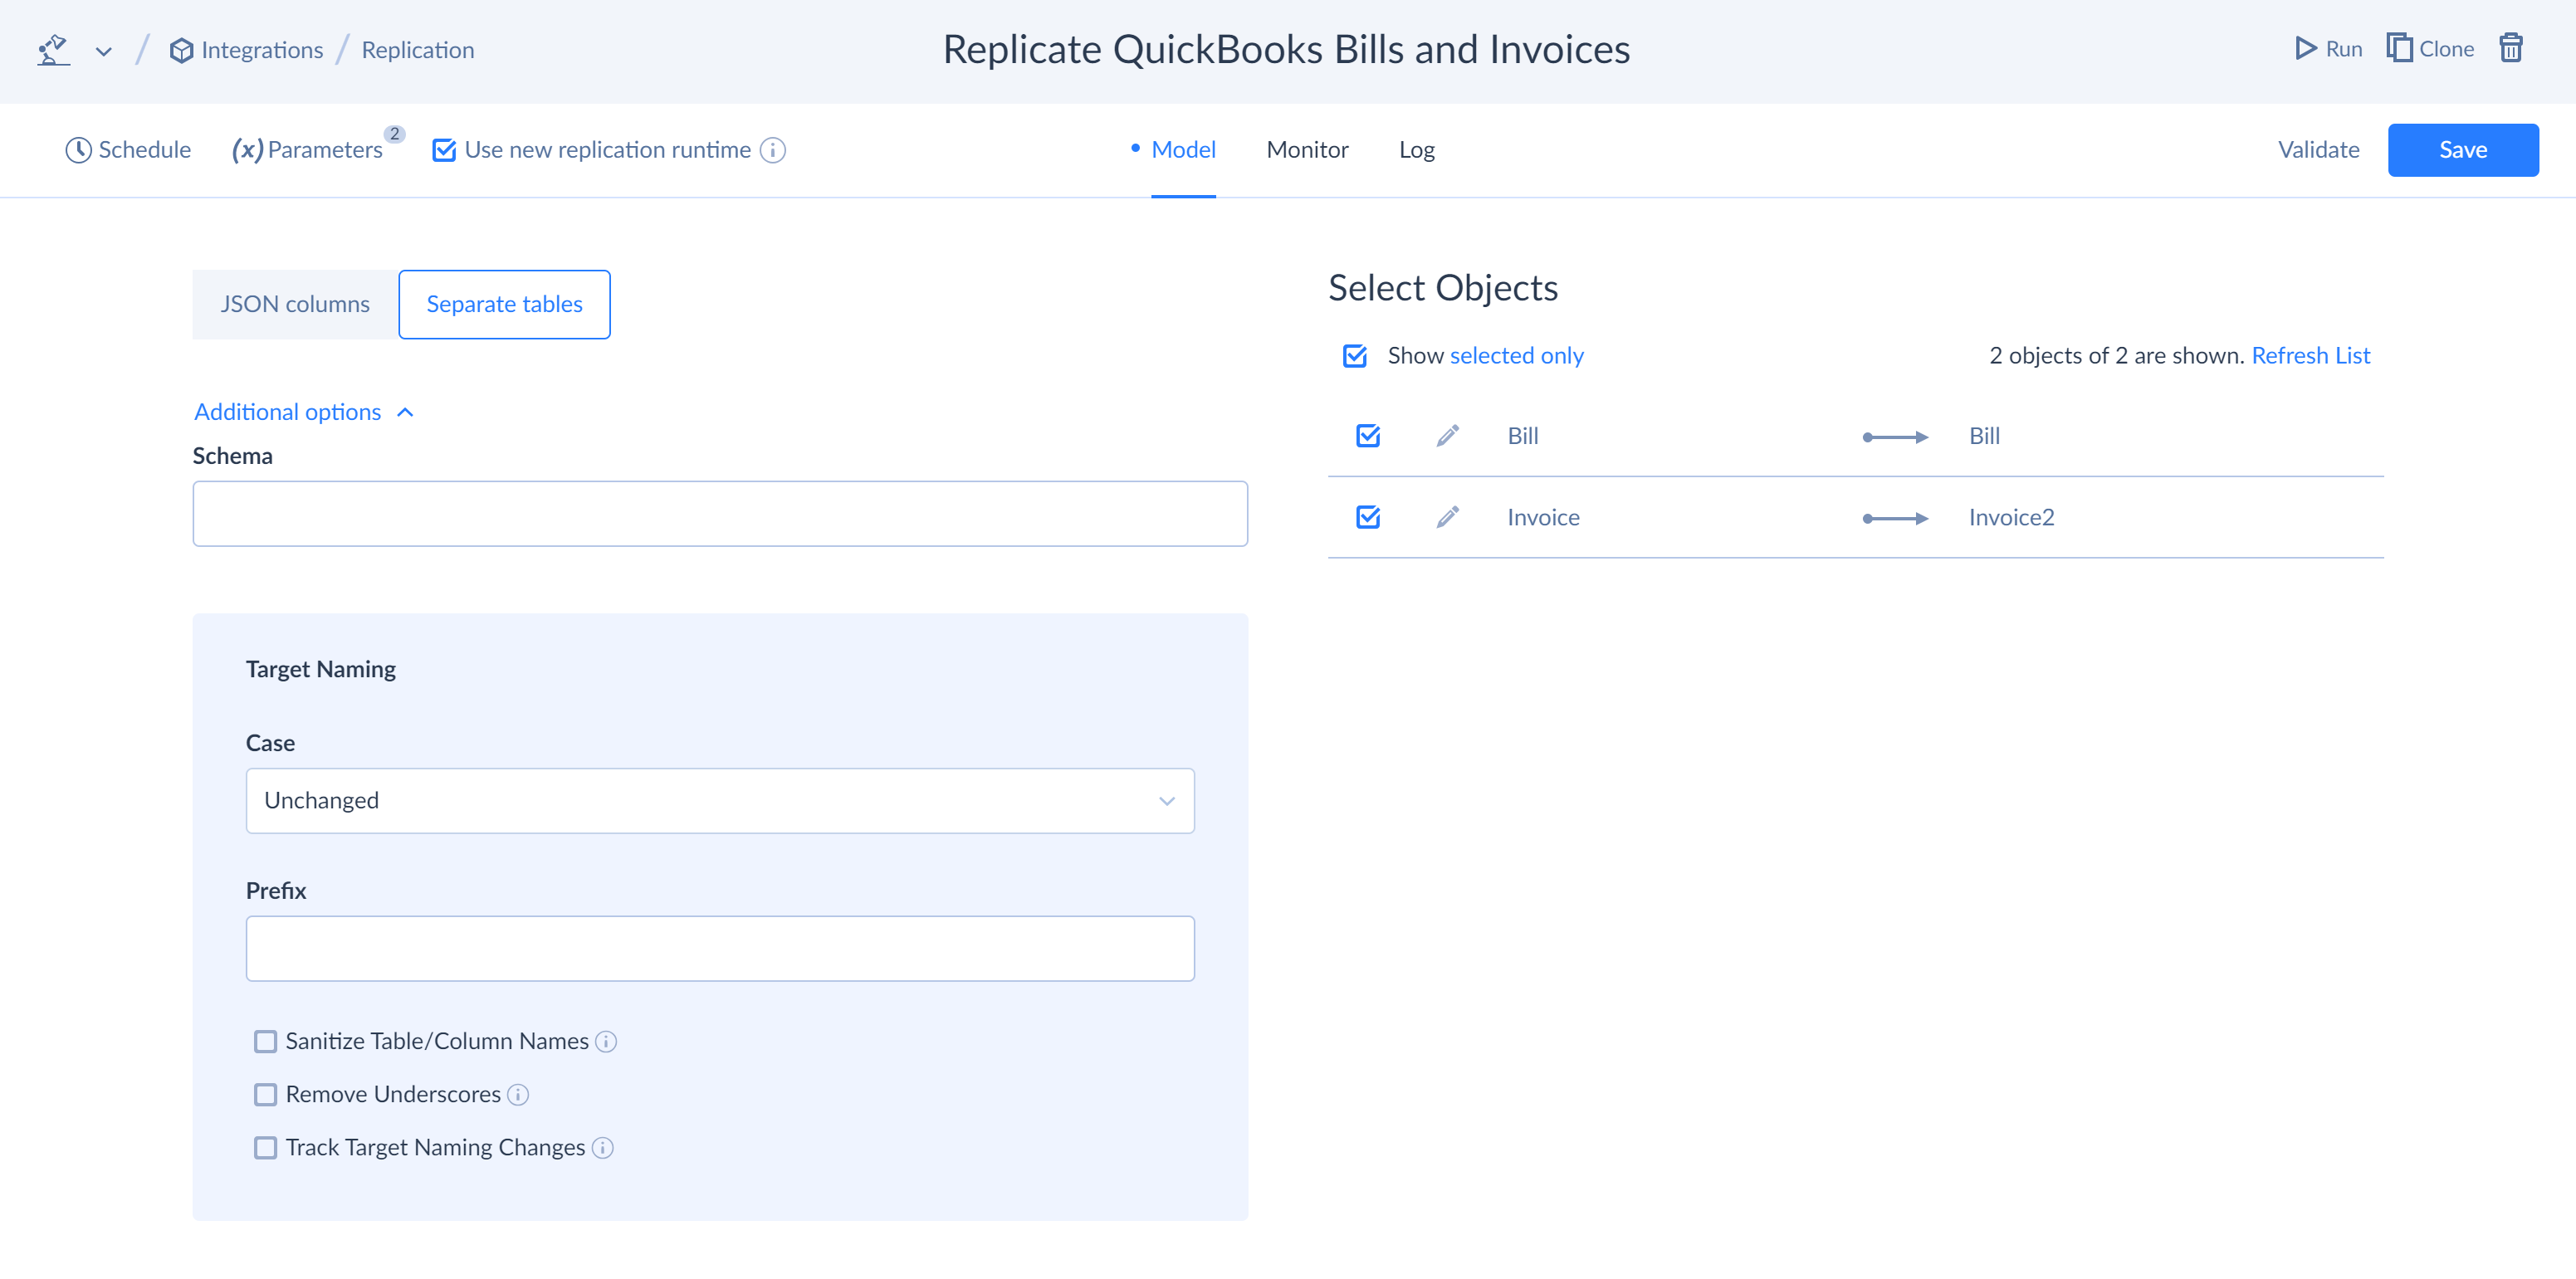Show info for Track Target Naming Changes

[602, 1148]
